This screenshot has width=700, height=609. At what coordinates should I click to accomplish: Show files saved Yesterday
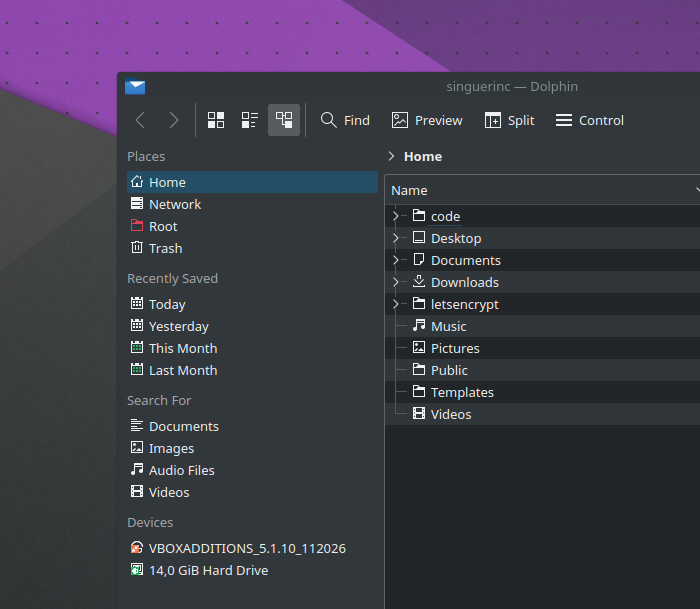[252, 326]
